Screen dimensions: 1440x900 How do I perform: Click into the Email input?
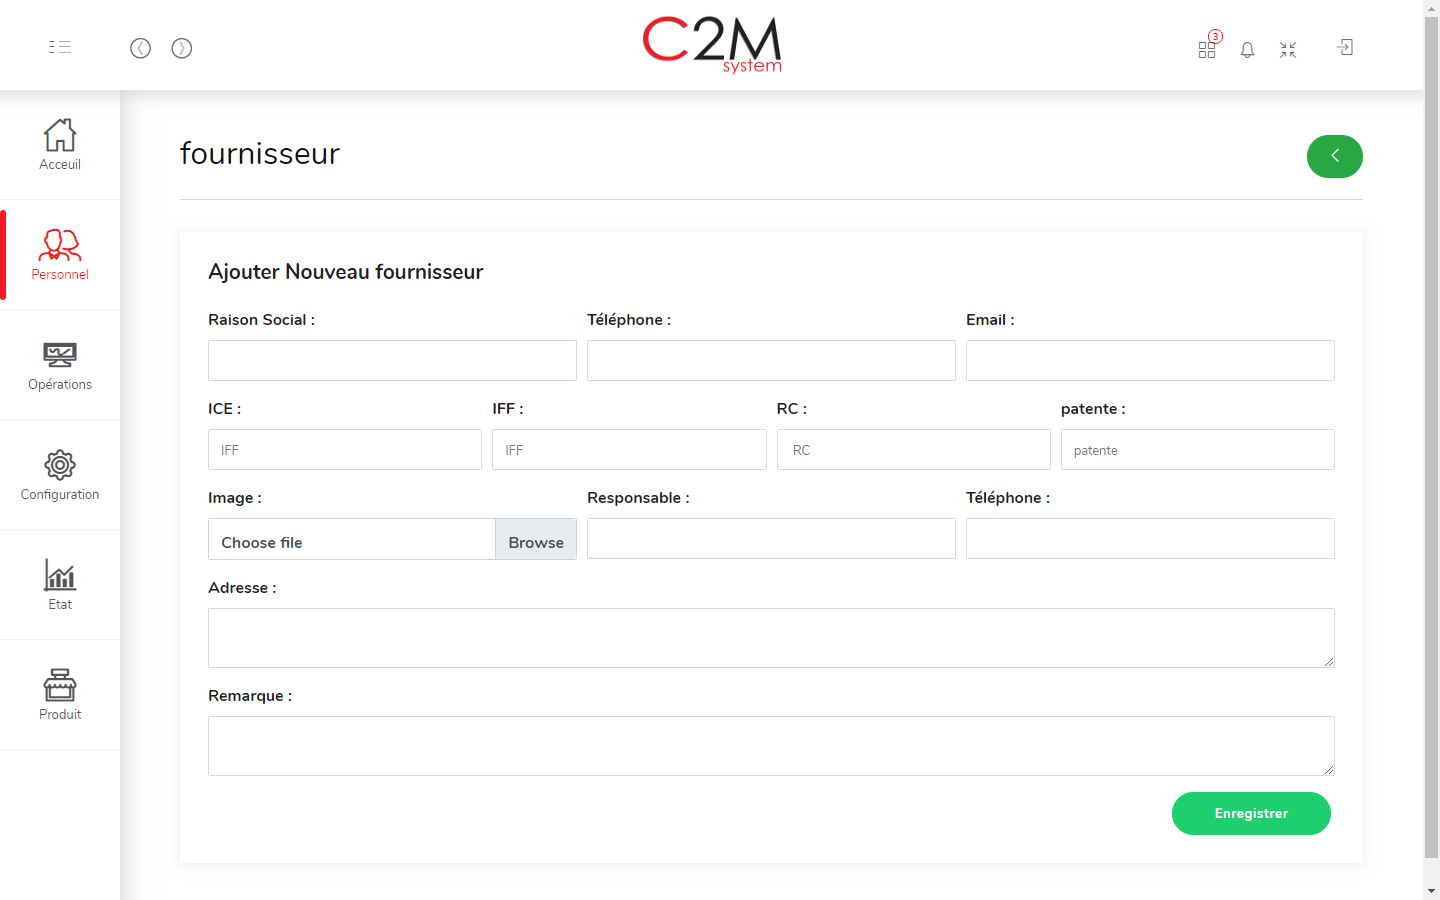coord(1150,360)
